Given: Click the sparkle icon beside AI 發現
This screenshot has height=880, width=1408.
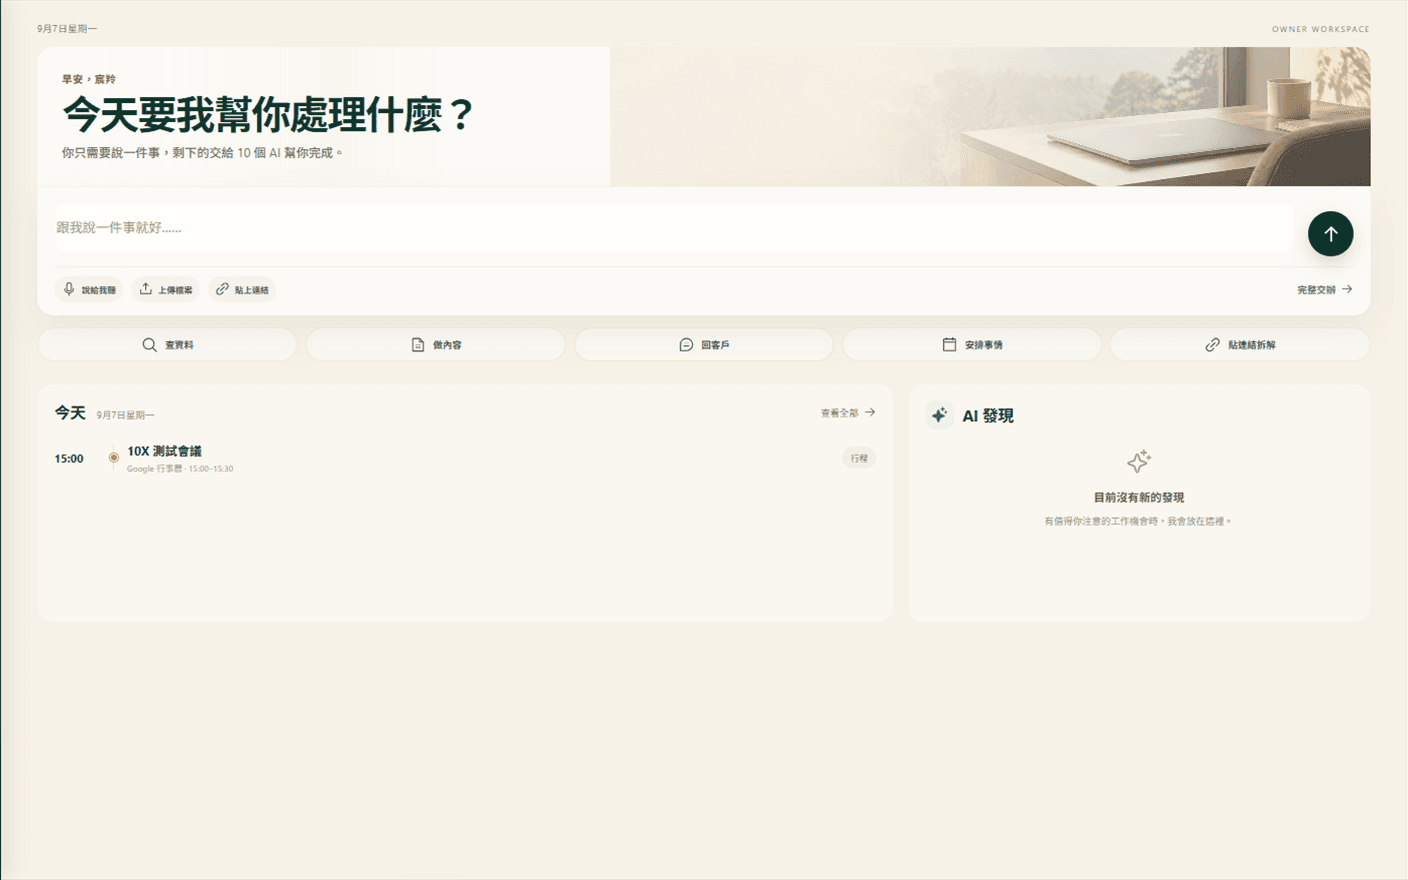Looking at the screenshot, I should [939, 415].
